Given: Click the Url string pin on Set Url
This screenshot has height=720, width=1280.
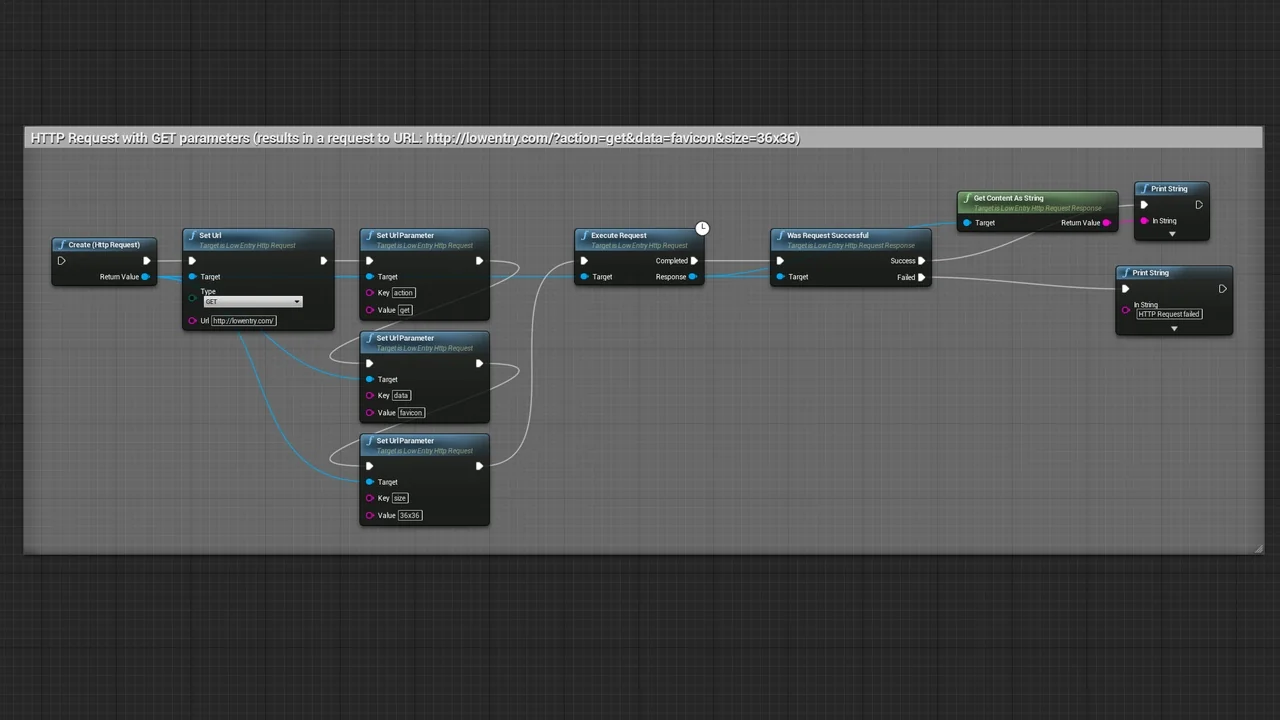Looking at the screenshot, I should click(x=192, y=321).
